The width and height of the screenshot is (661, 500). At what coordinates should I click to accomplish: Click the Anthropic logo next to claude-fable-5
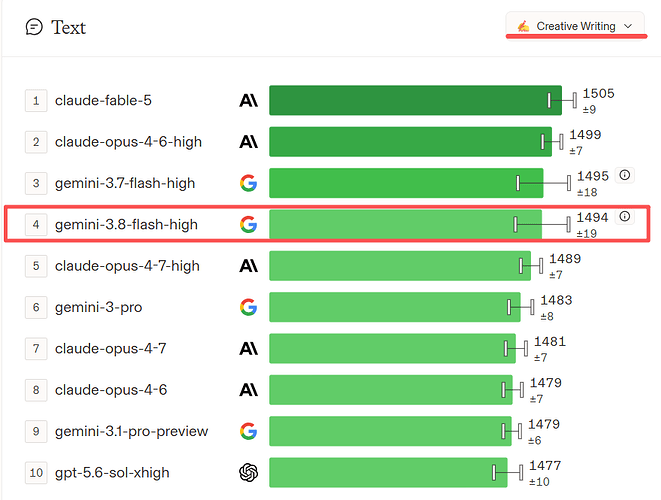pos(248,101)
